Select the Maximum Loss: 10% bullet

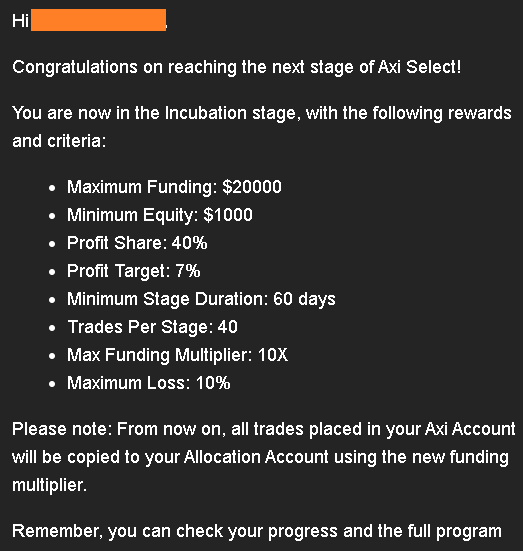pyautogui.click(x=149, y=383)
